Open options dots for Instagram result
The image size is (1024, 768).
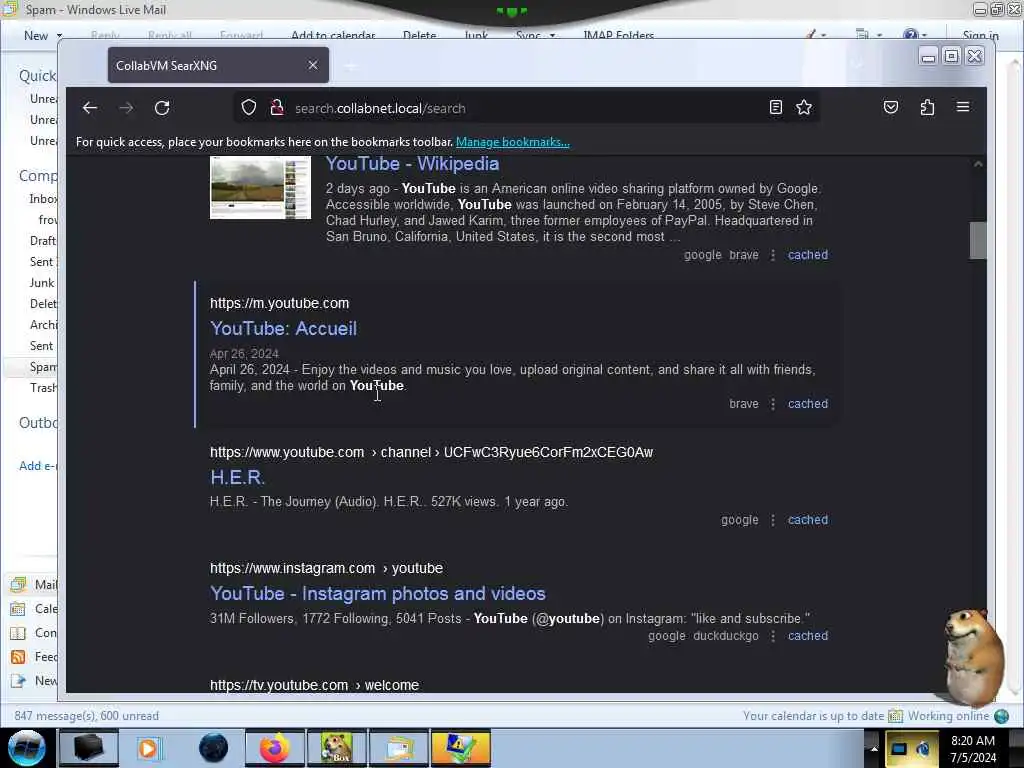click(773, 635)
